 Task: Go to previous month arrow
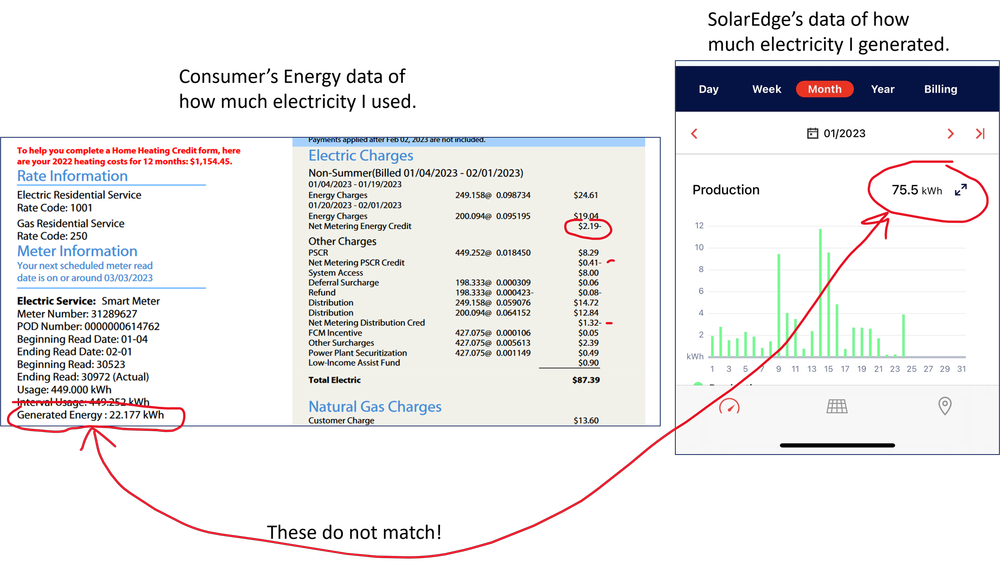(695, 134)
